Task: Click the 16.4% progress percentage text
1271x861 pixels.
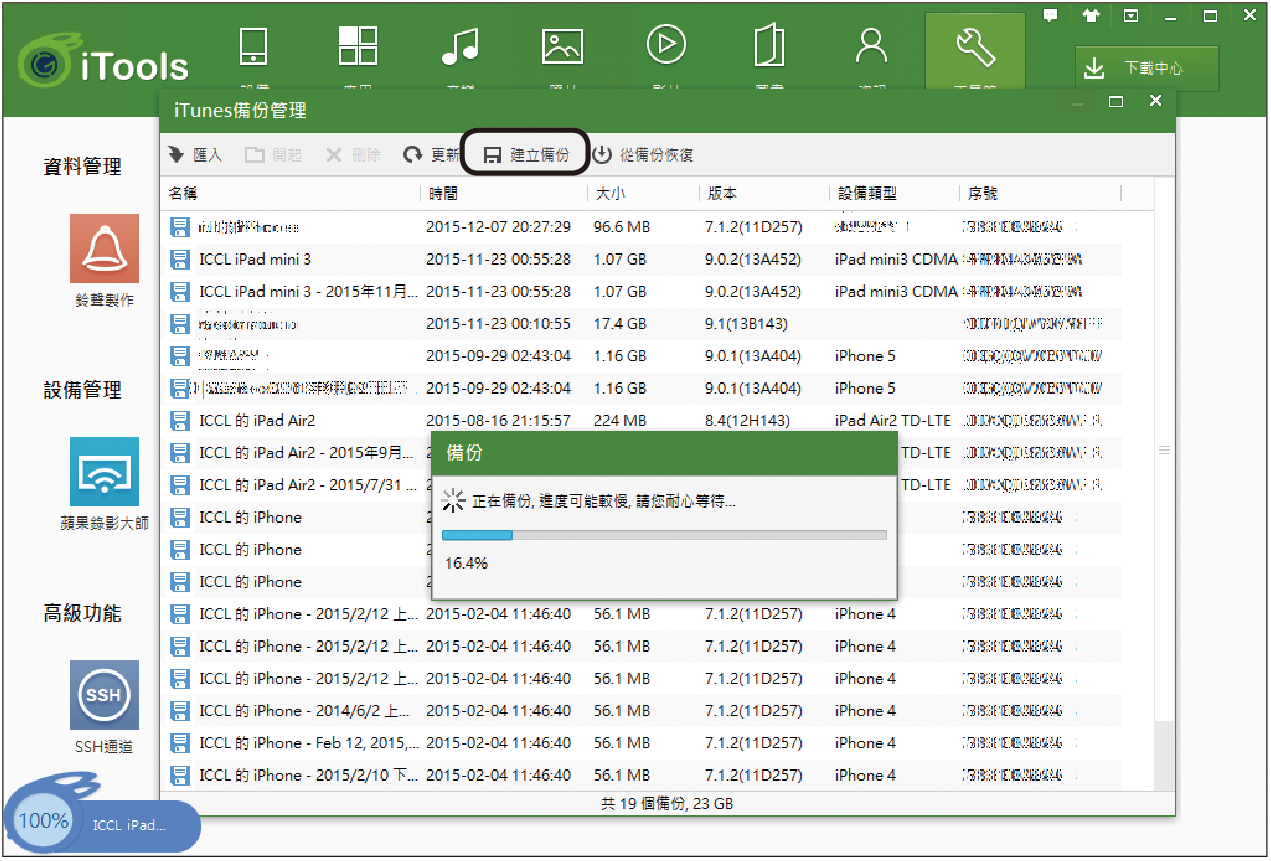Action: (466, 564)
